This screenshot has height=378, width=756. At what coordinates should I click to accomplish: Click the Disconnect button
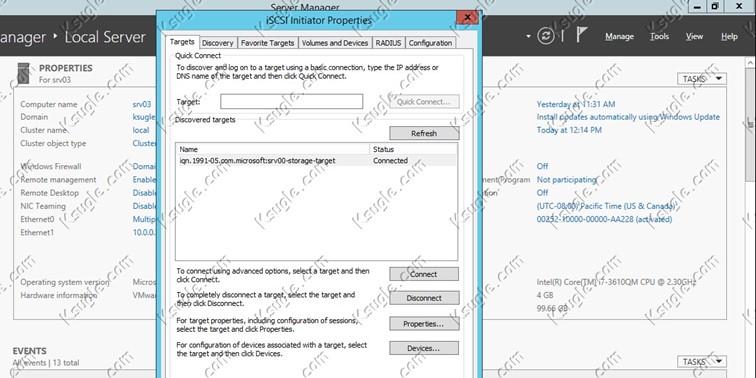click(x=424, y=298)
